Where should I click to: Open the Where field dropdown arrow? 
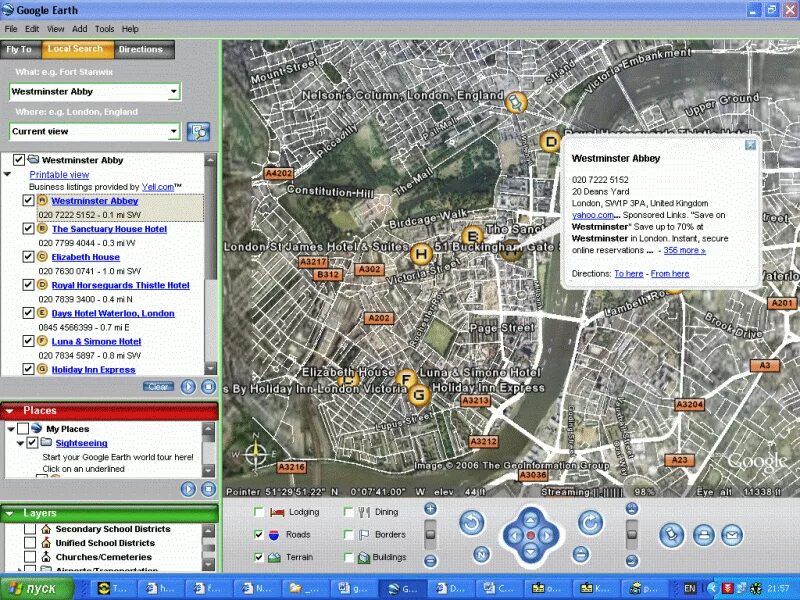[x=173, y=132]
